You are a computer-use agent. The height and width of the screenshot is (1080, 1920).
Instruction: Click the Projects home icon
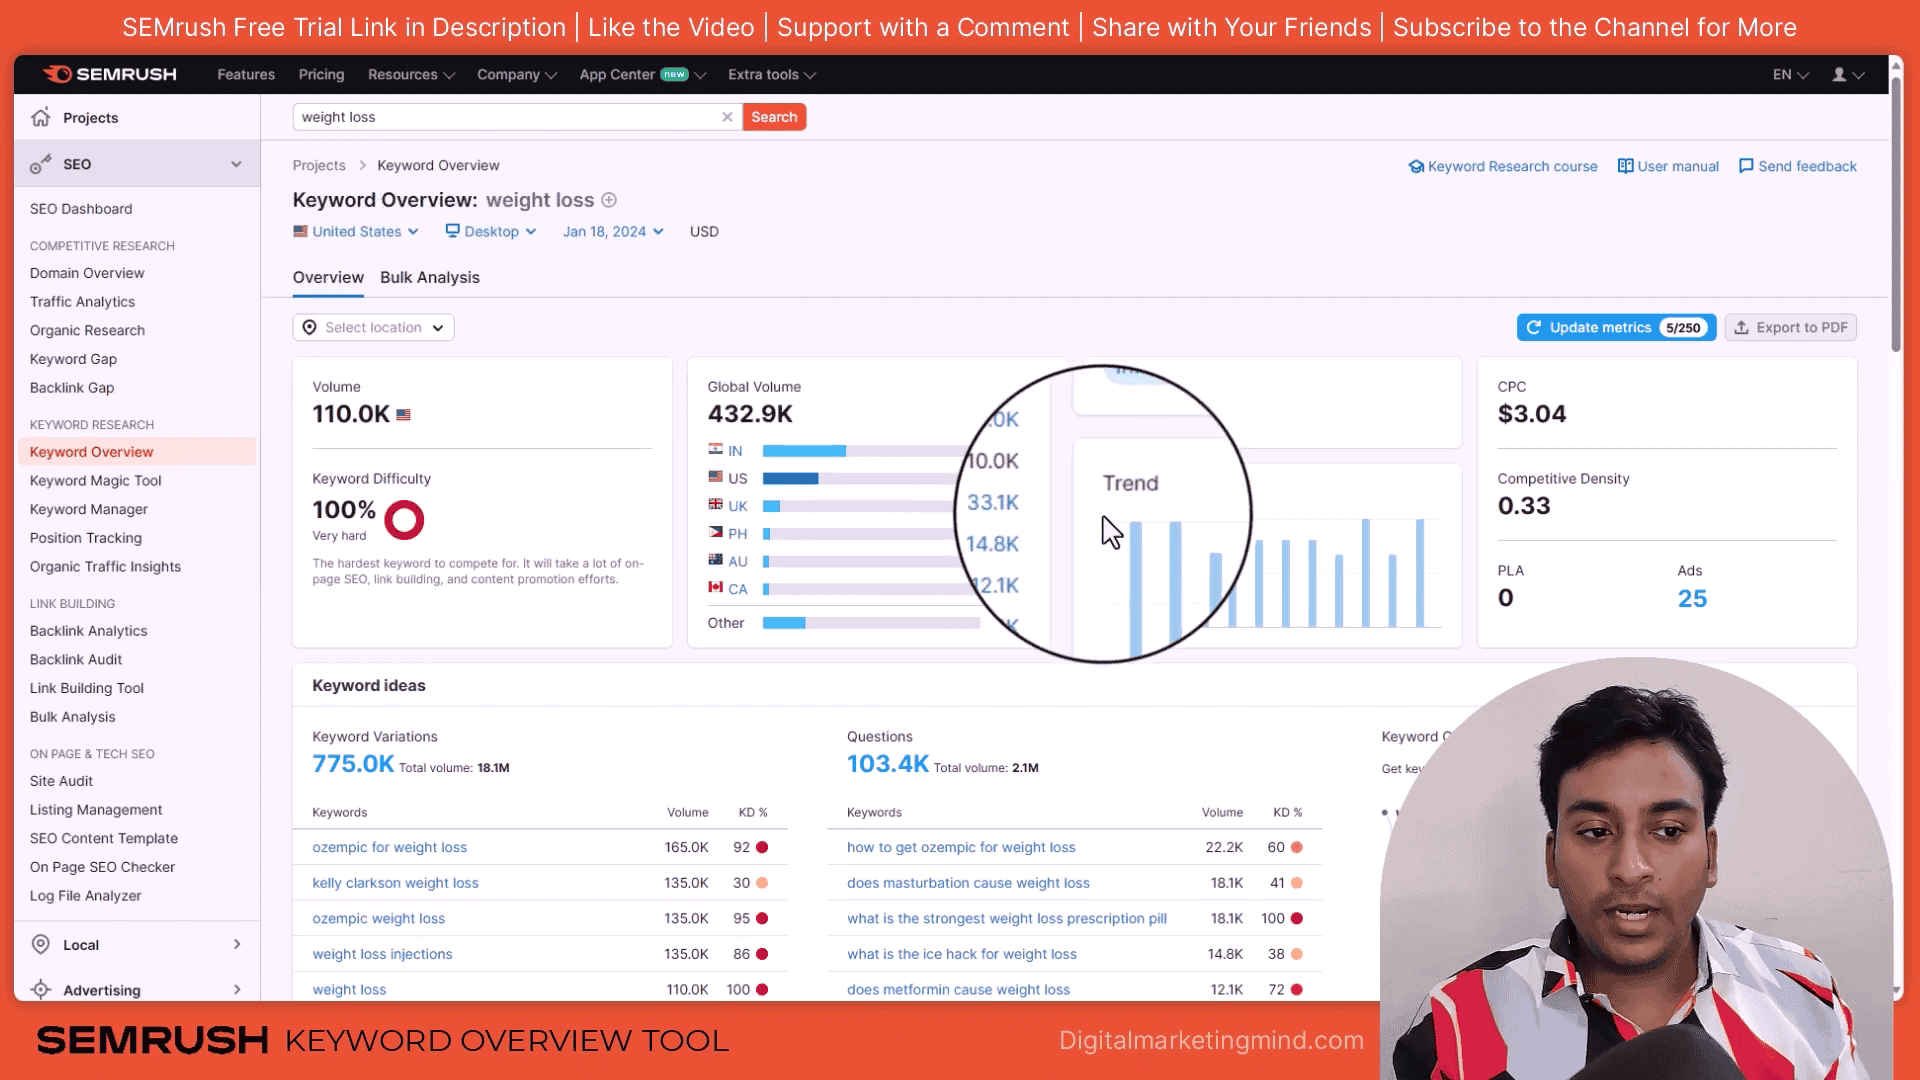41,117
